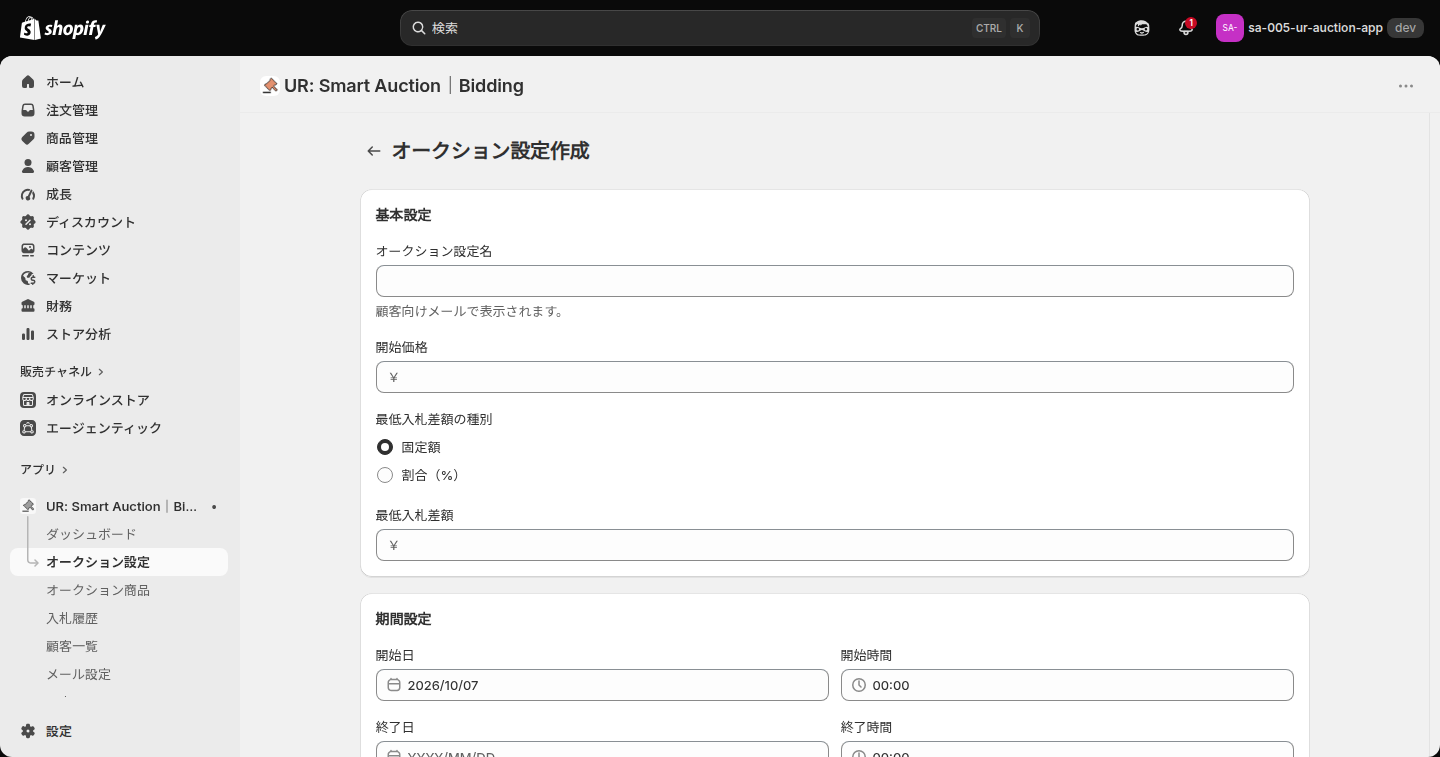The image size is (1440, 757).
Task: Open the 開始時間 time picker
Action: (1067, 685)
